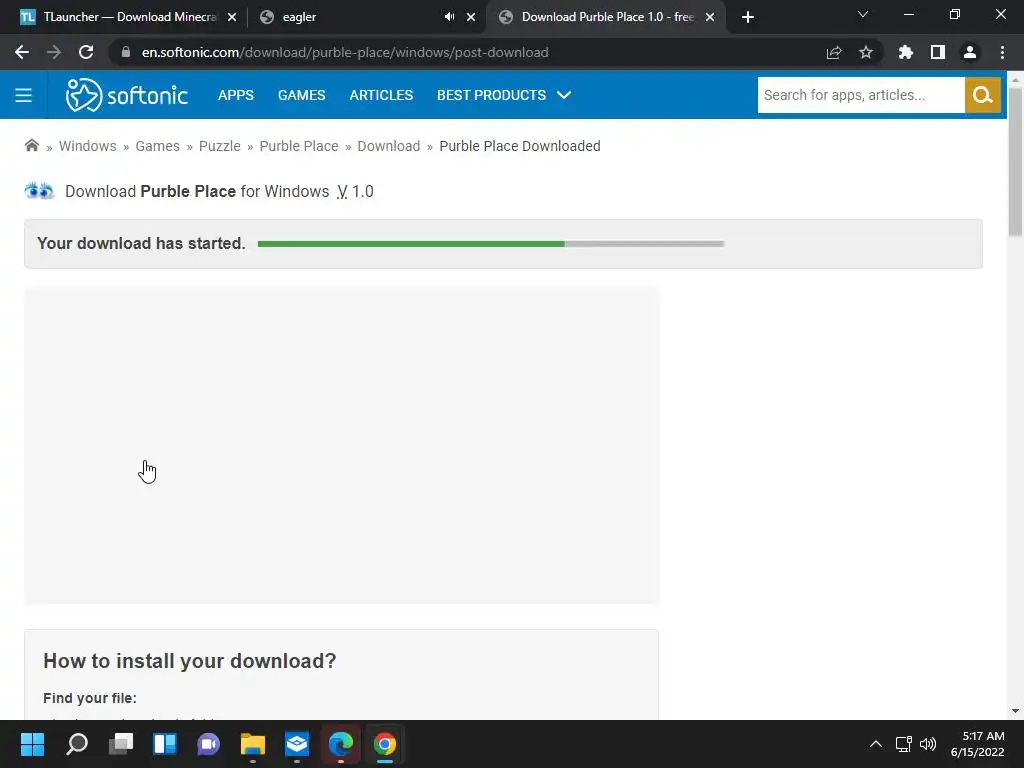Click the lock site info icon
Screen dimensions: 1024x768
pos(126,52)
